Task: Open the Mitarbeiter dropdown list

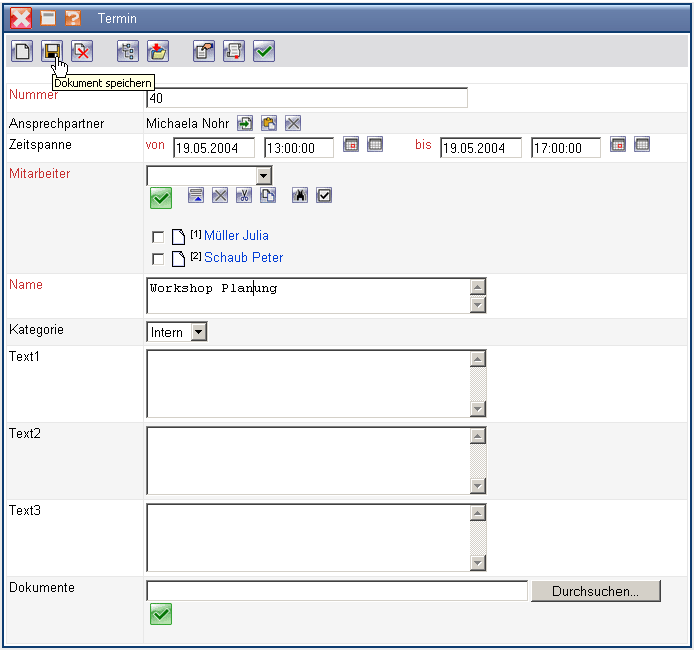Action: (x=264, y=176)
